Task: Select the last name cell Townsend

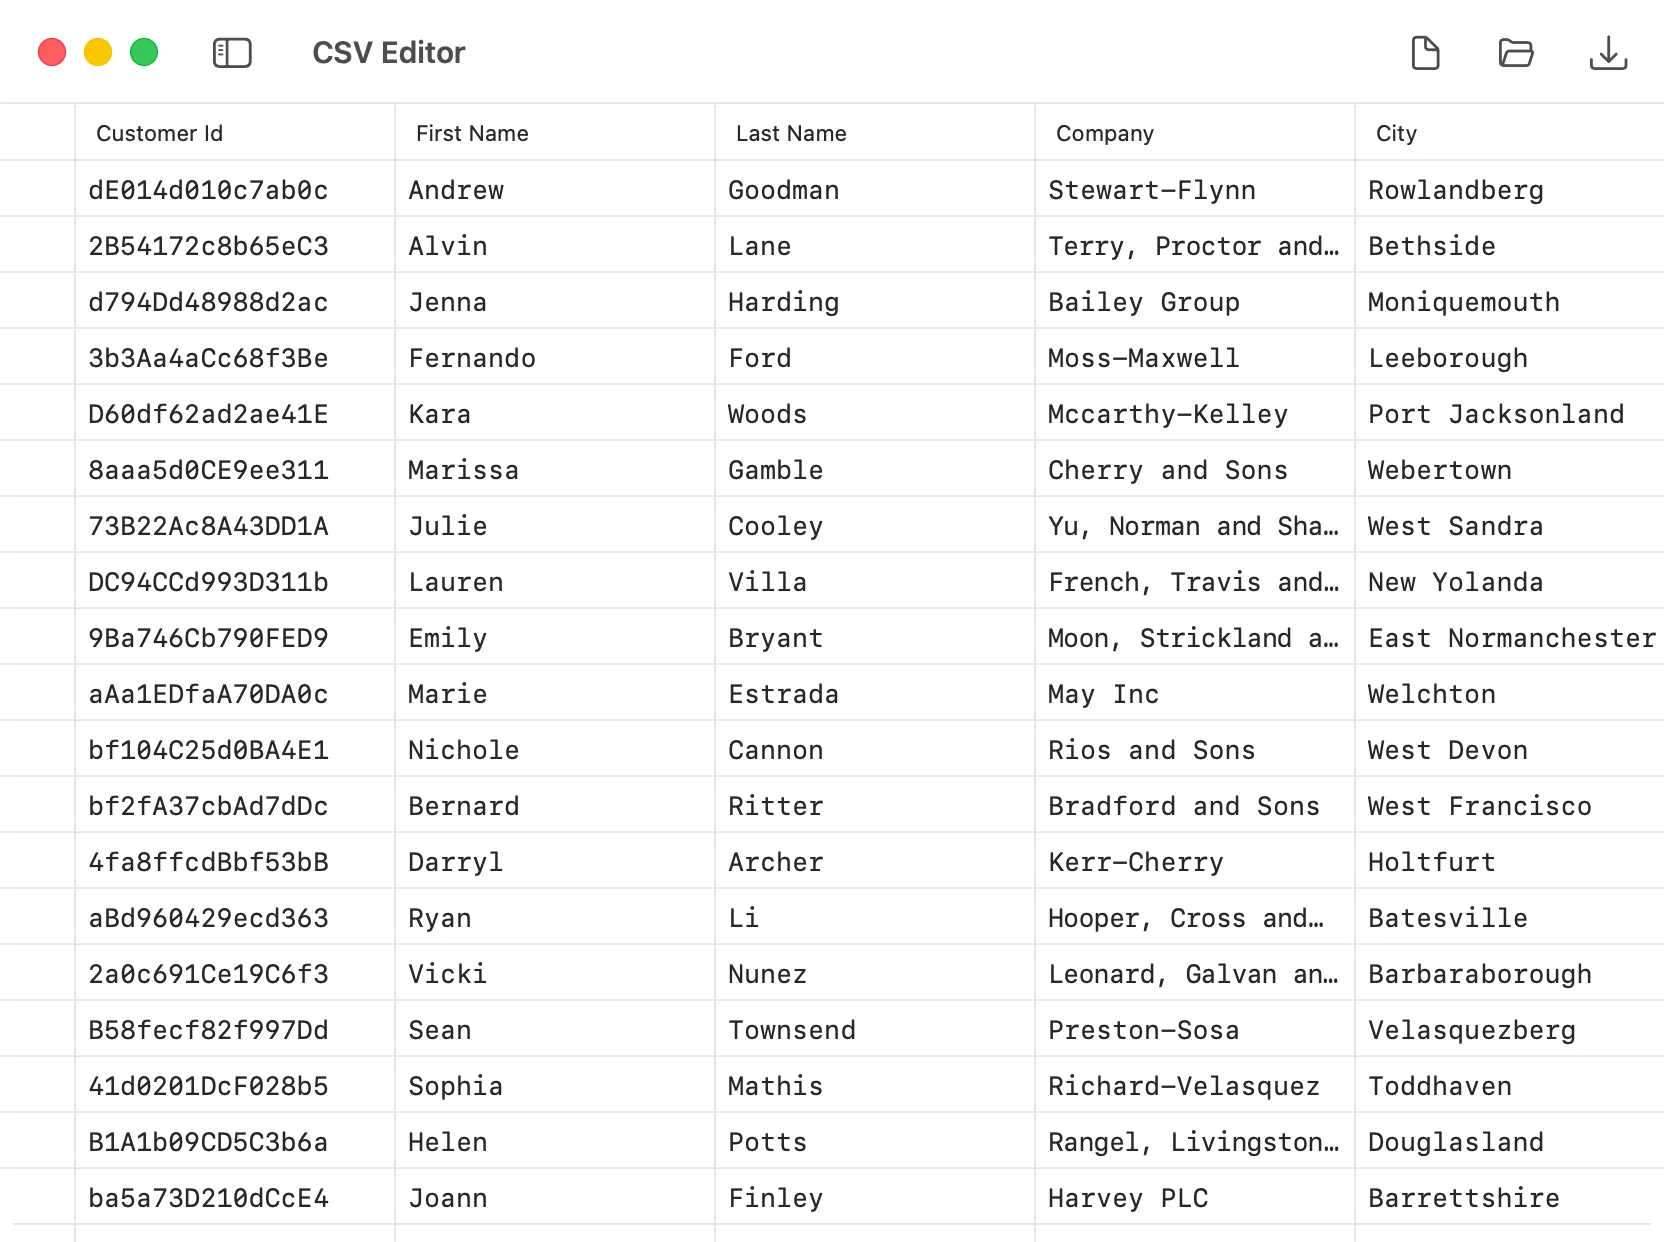Action: pos(791,1029)
